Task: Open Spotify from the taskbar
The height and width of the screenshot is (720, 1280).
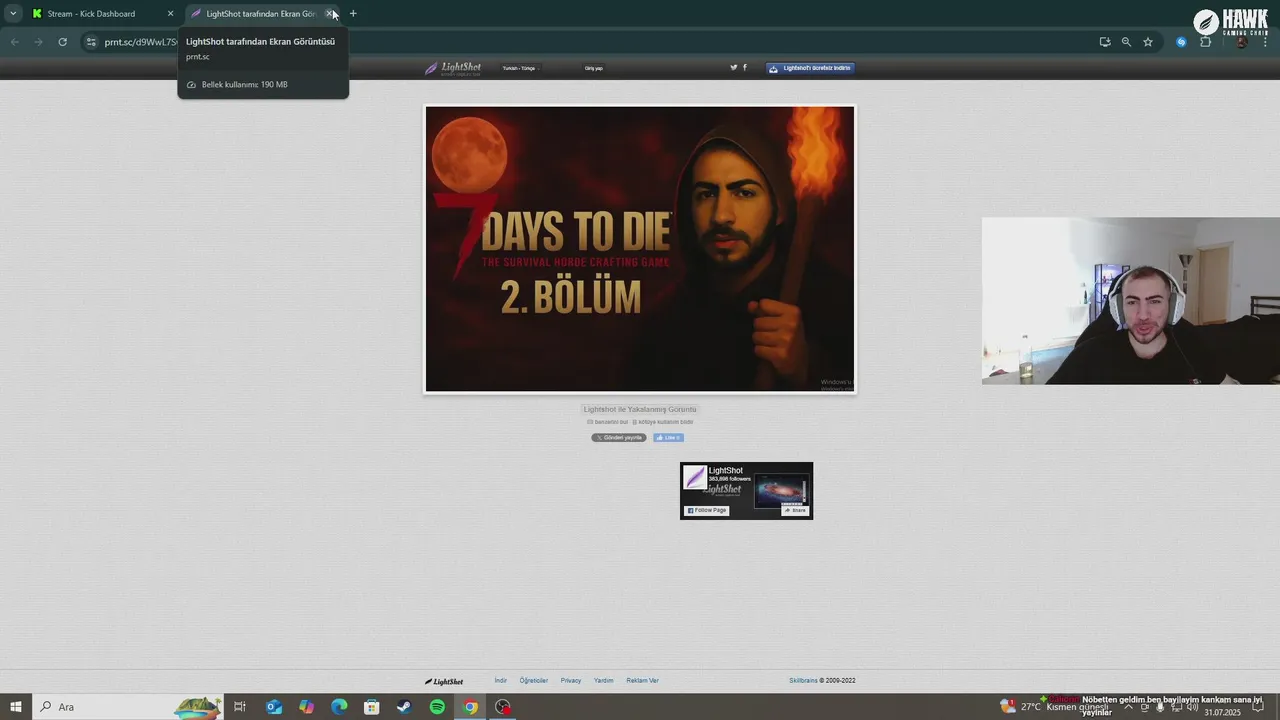Action: tap(437, 707)
